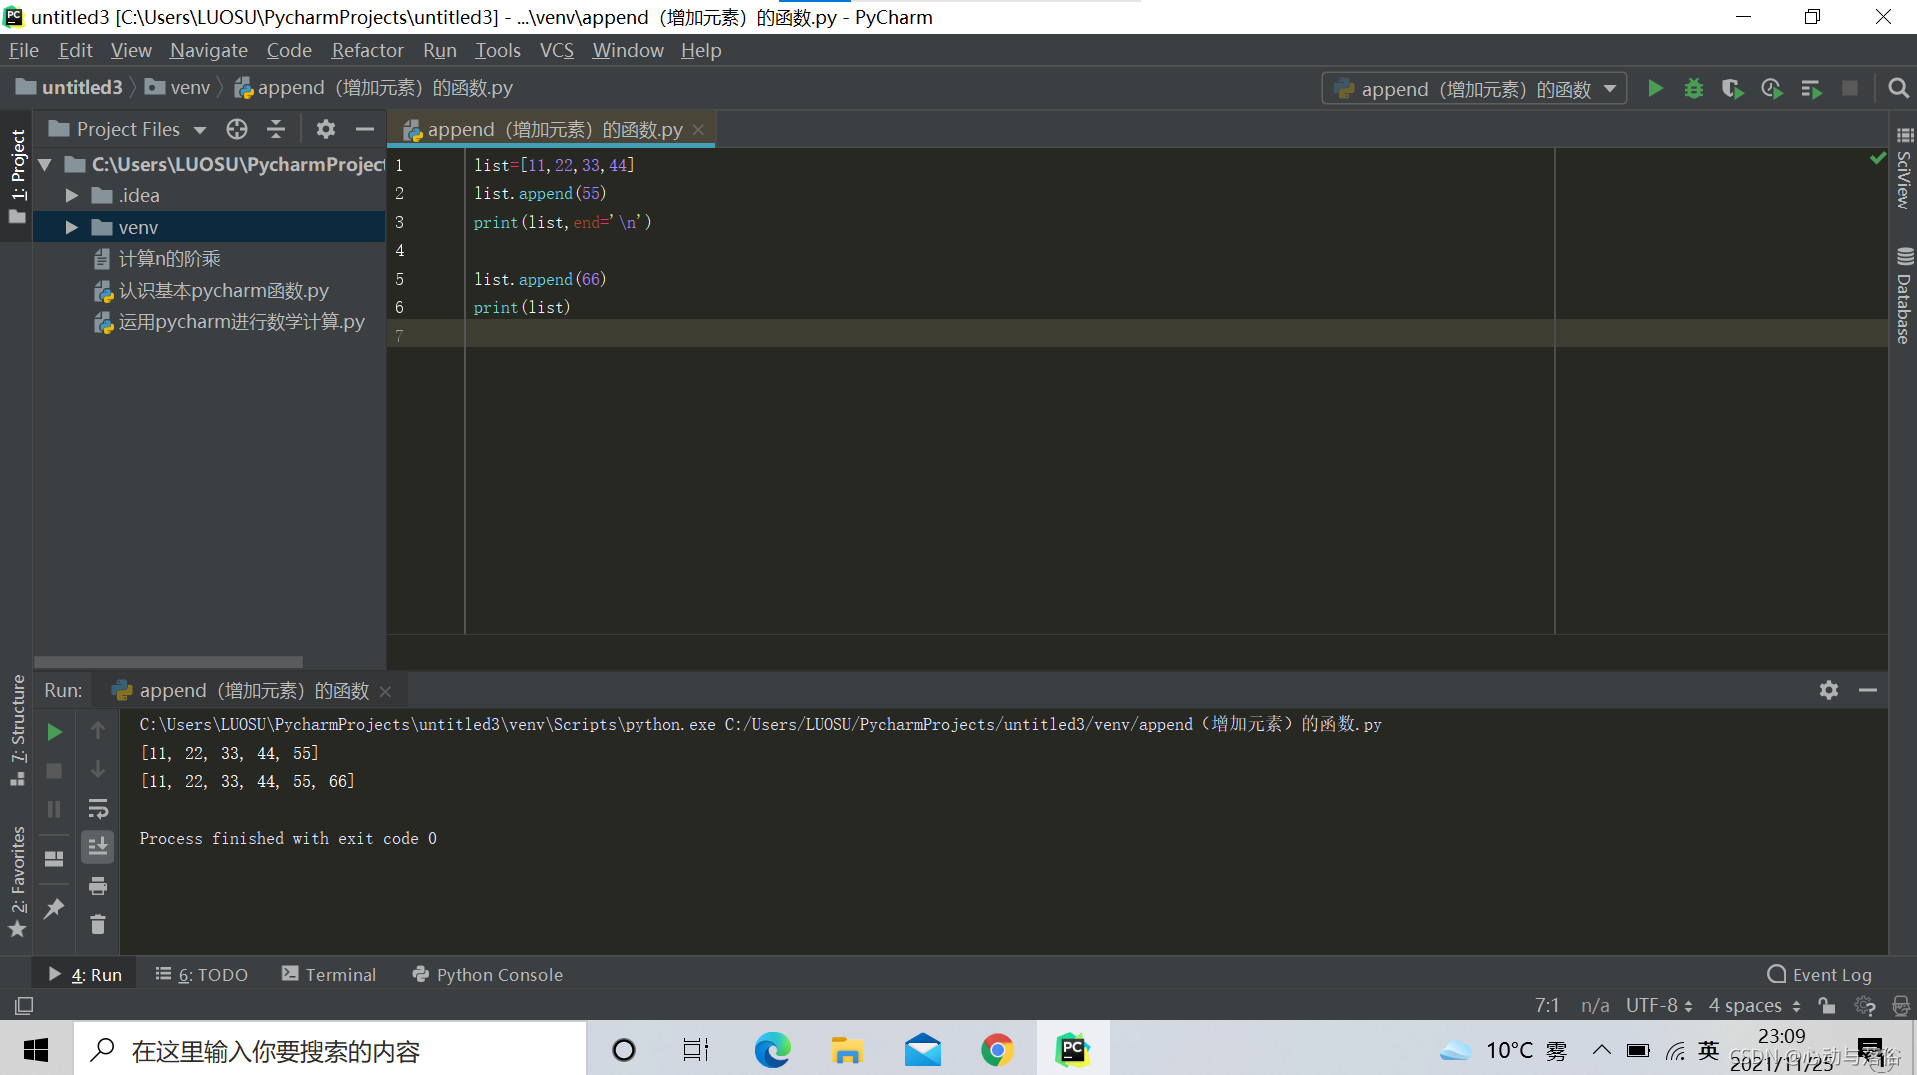1917x1075 pixels.
Task: Toggle scroll to end icon in Run panel
Action: click(x=98, y=847)
